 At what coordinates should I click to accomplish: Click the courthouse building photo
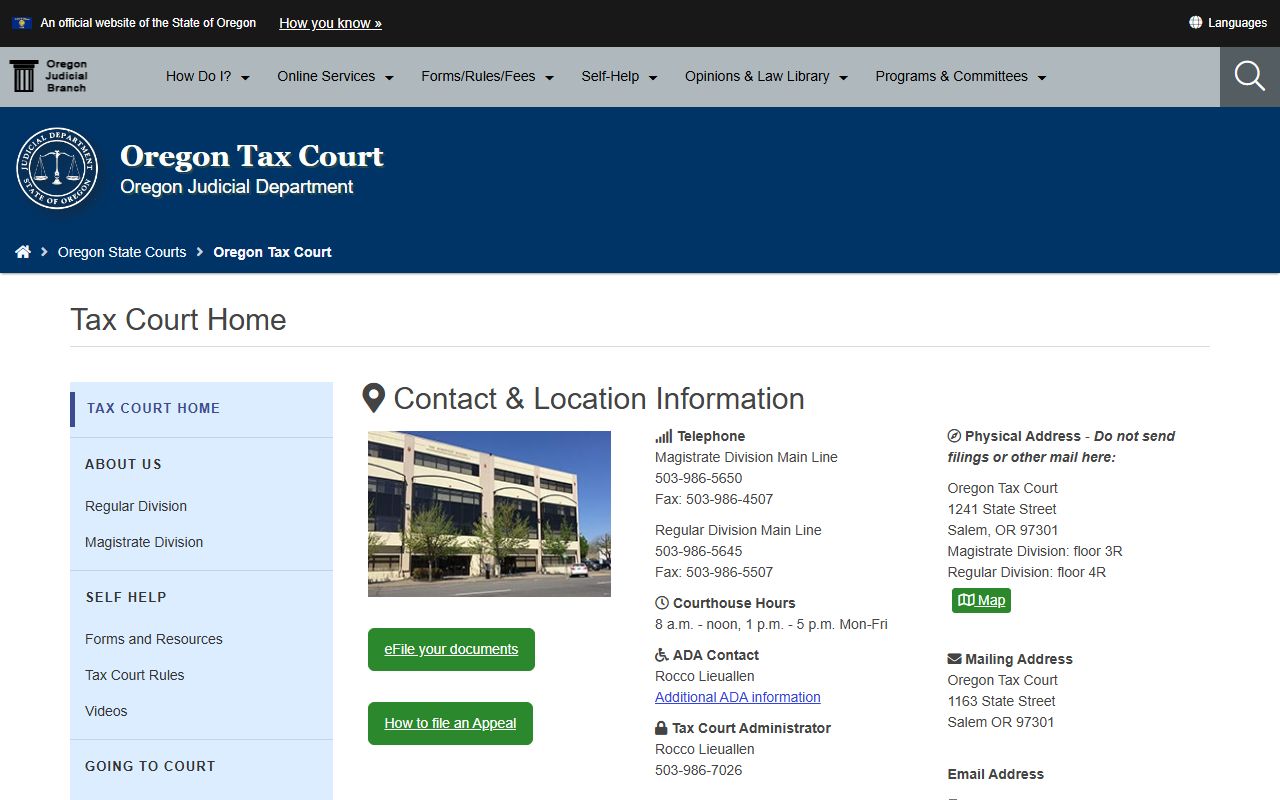coord(489,514)
